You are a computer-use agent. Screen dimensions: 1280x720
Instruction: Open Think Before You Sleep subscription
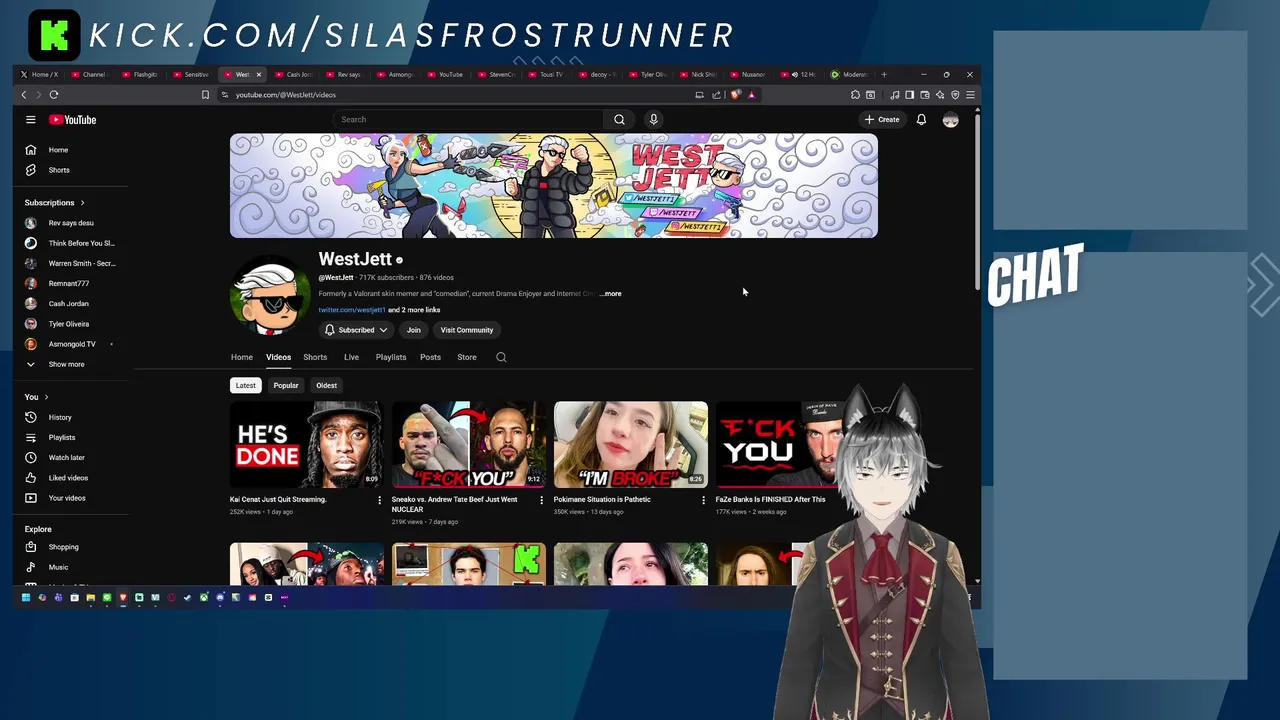(69, 243)
